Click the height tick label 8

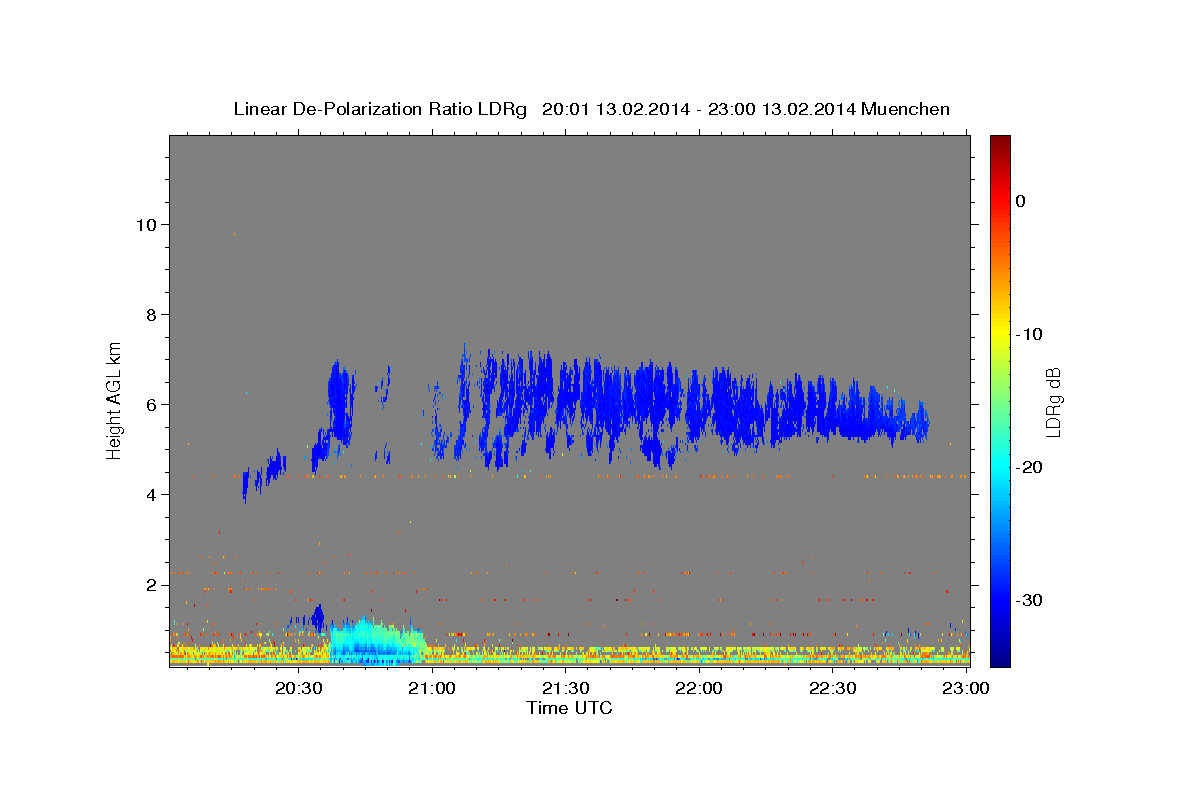pyautogui.click(x=152, y=315)
